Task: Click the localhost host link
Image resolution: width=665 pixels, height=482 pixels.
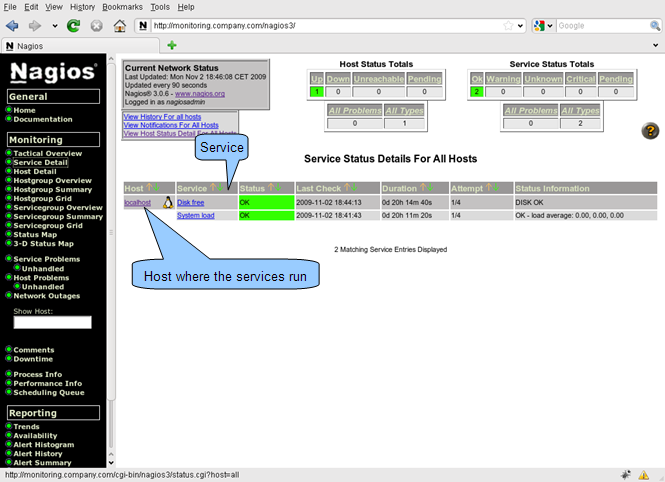Action: tap(137, 203)
